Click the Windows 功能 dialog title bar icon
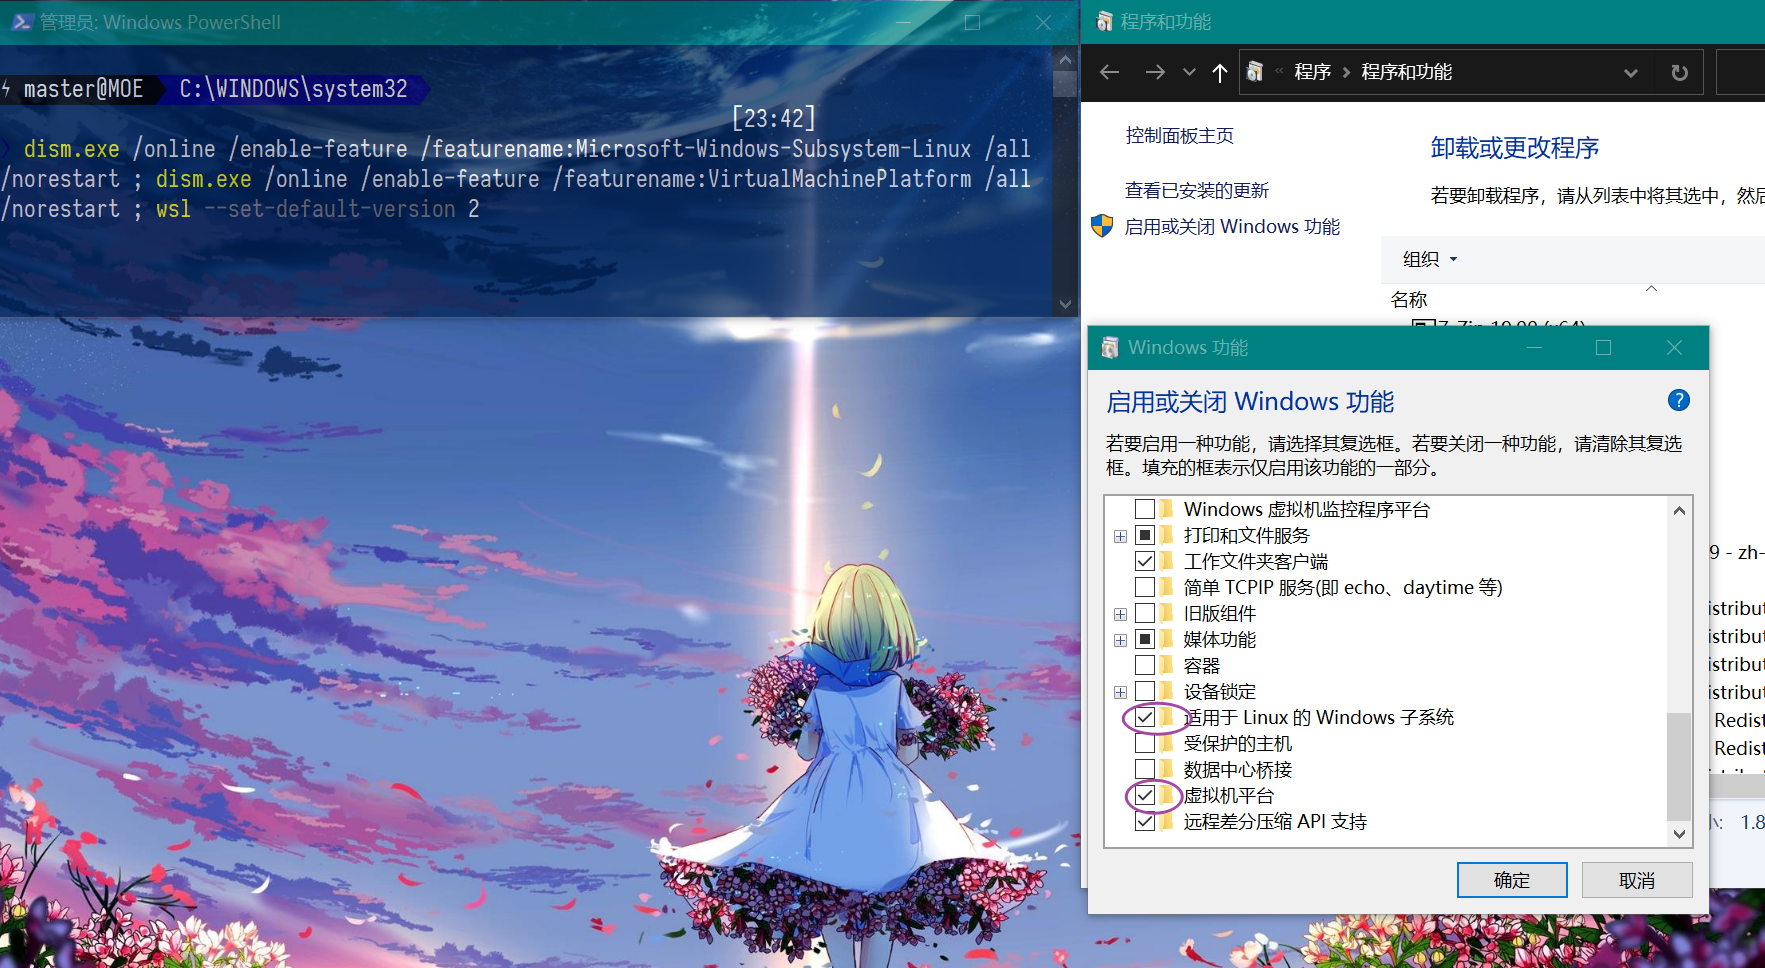1765x968 pixels. [x=1110, y=347]
